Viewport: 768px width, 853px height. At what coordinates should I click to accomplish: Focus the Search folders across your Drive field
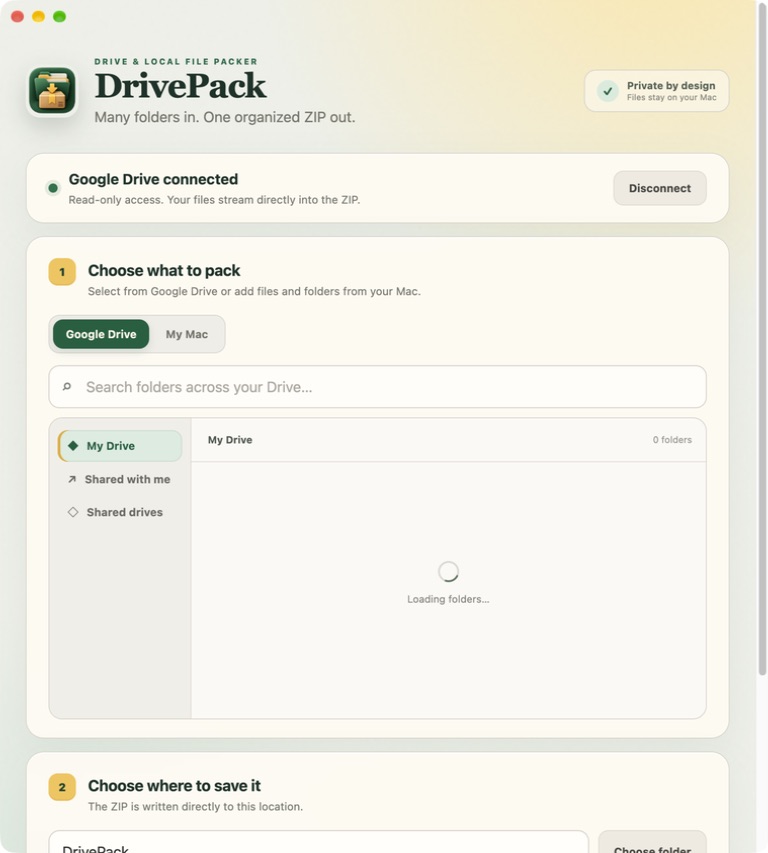coord(377,387)
